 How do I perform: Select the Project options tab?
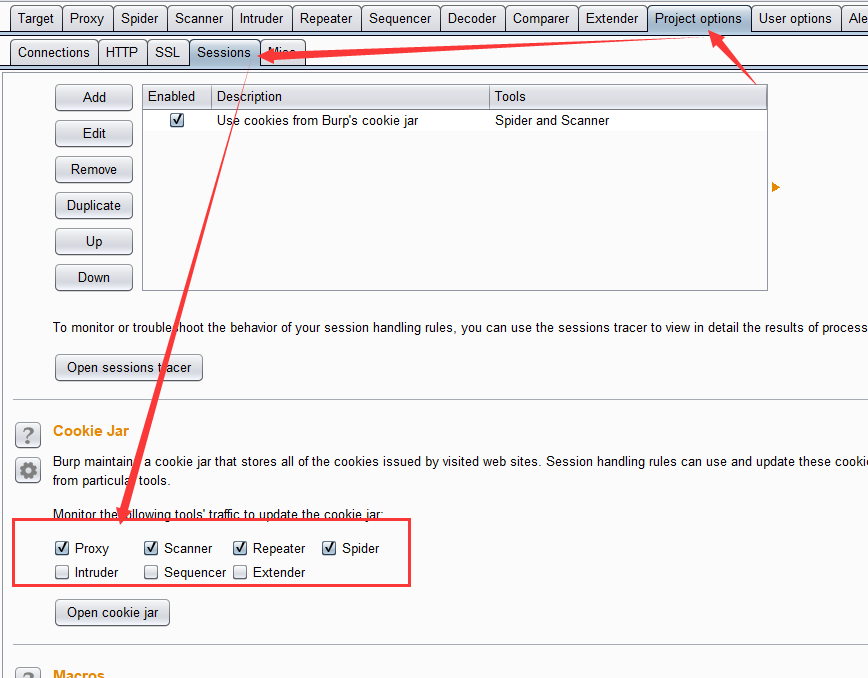click(x=698, y=18)
